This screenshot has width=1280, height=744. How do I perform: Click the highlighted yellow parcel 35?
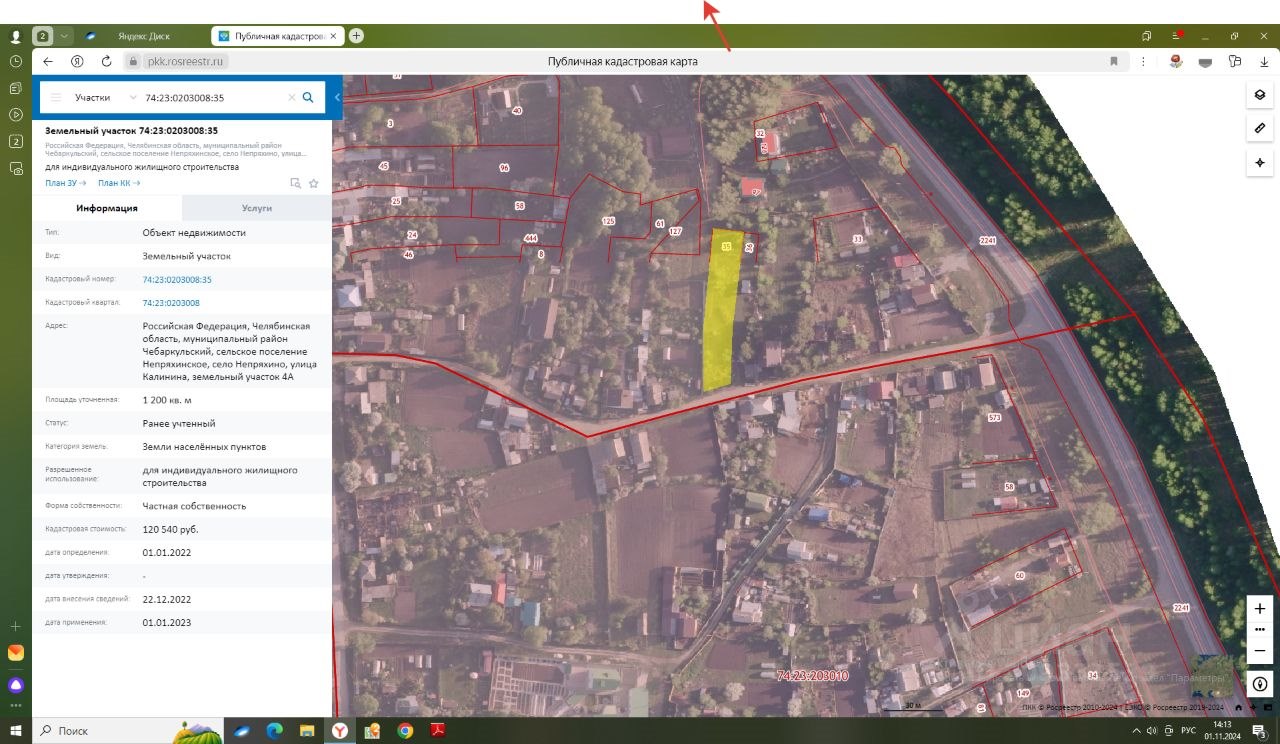click(722, 310)
